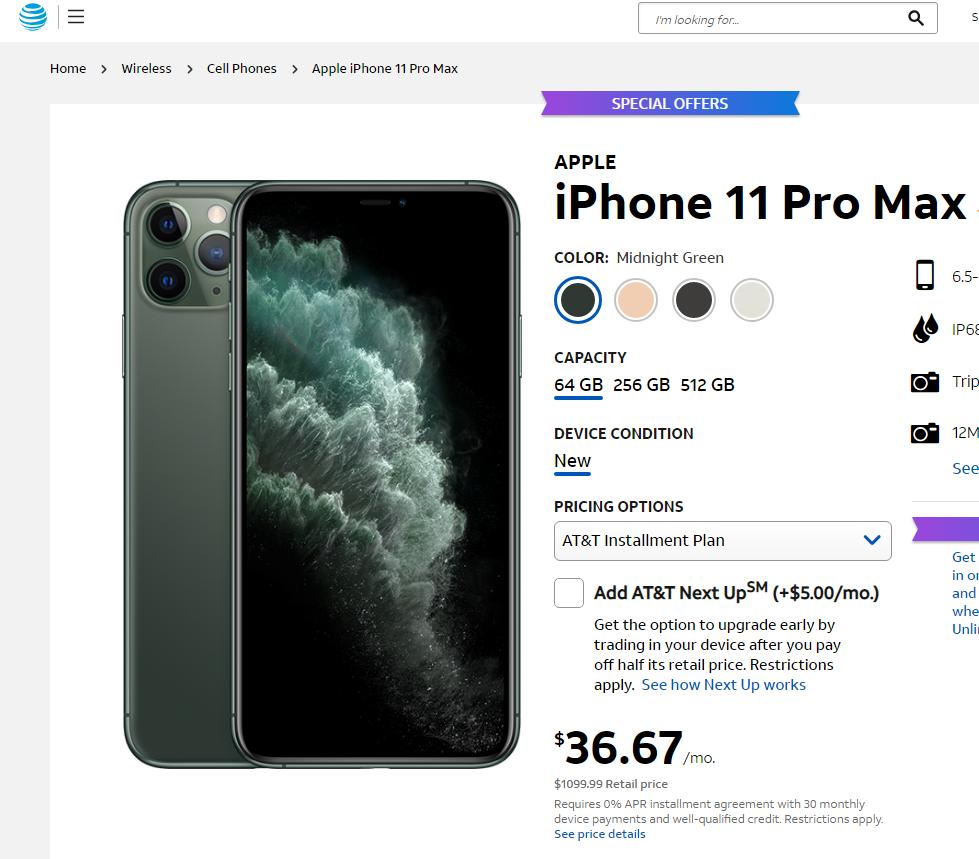Click the search magnifying glass icon

915,18
